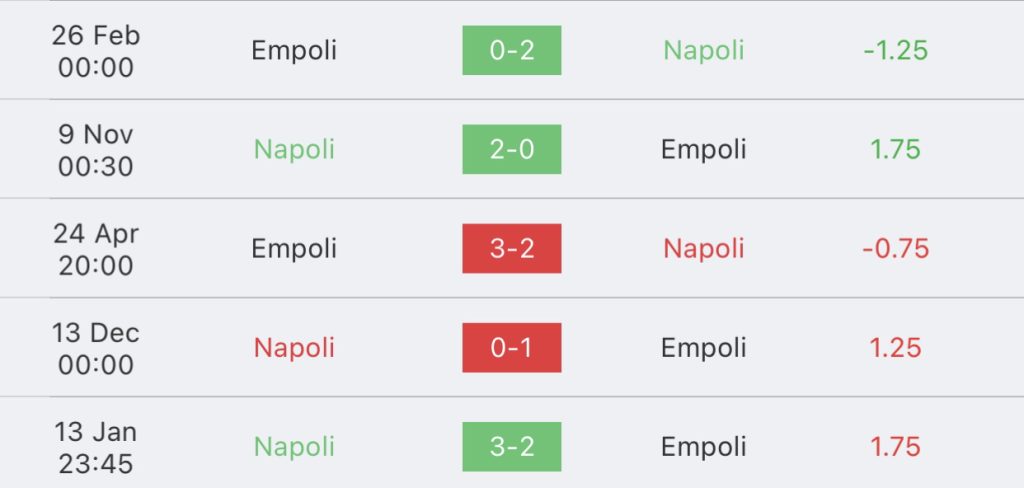The width and height of the screenshot is (1024, 488).
Task: Select Napoli in the 9 Nov match
Action: coord(294,150)
